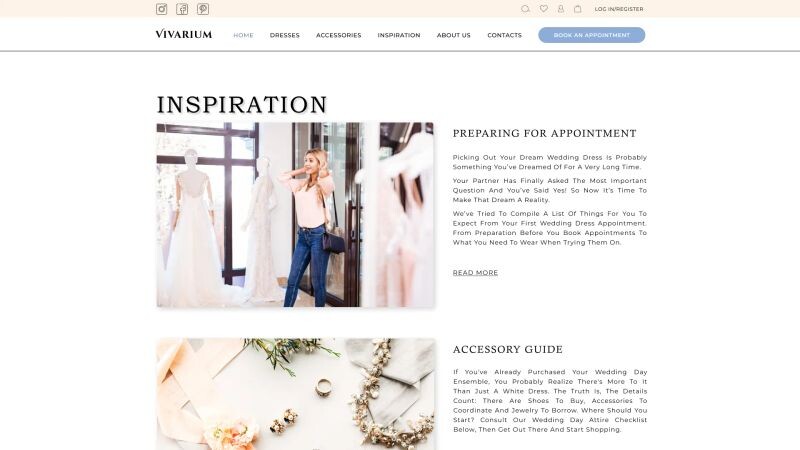Open the shopping bag icon

tap(578, 9)
